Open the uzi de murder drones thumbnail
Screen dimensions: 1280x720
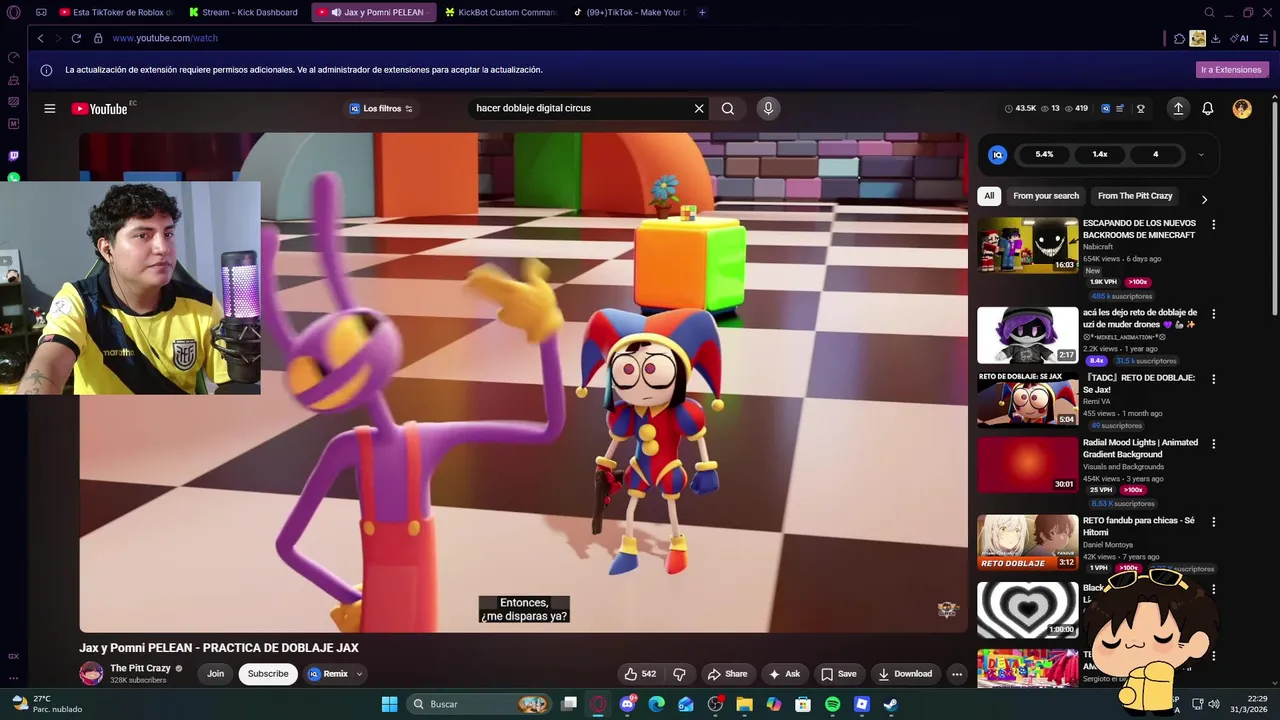pyautogui.click(x=1027, y=334)
